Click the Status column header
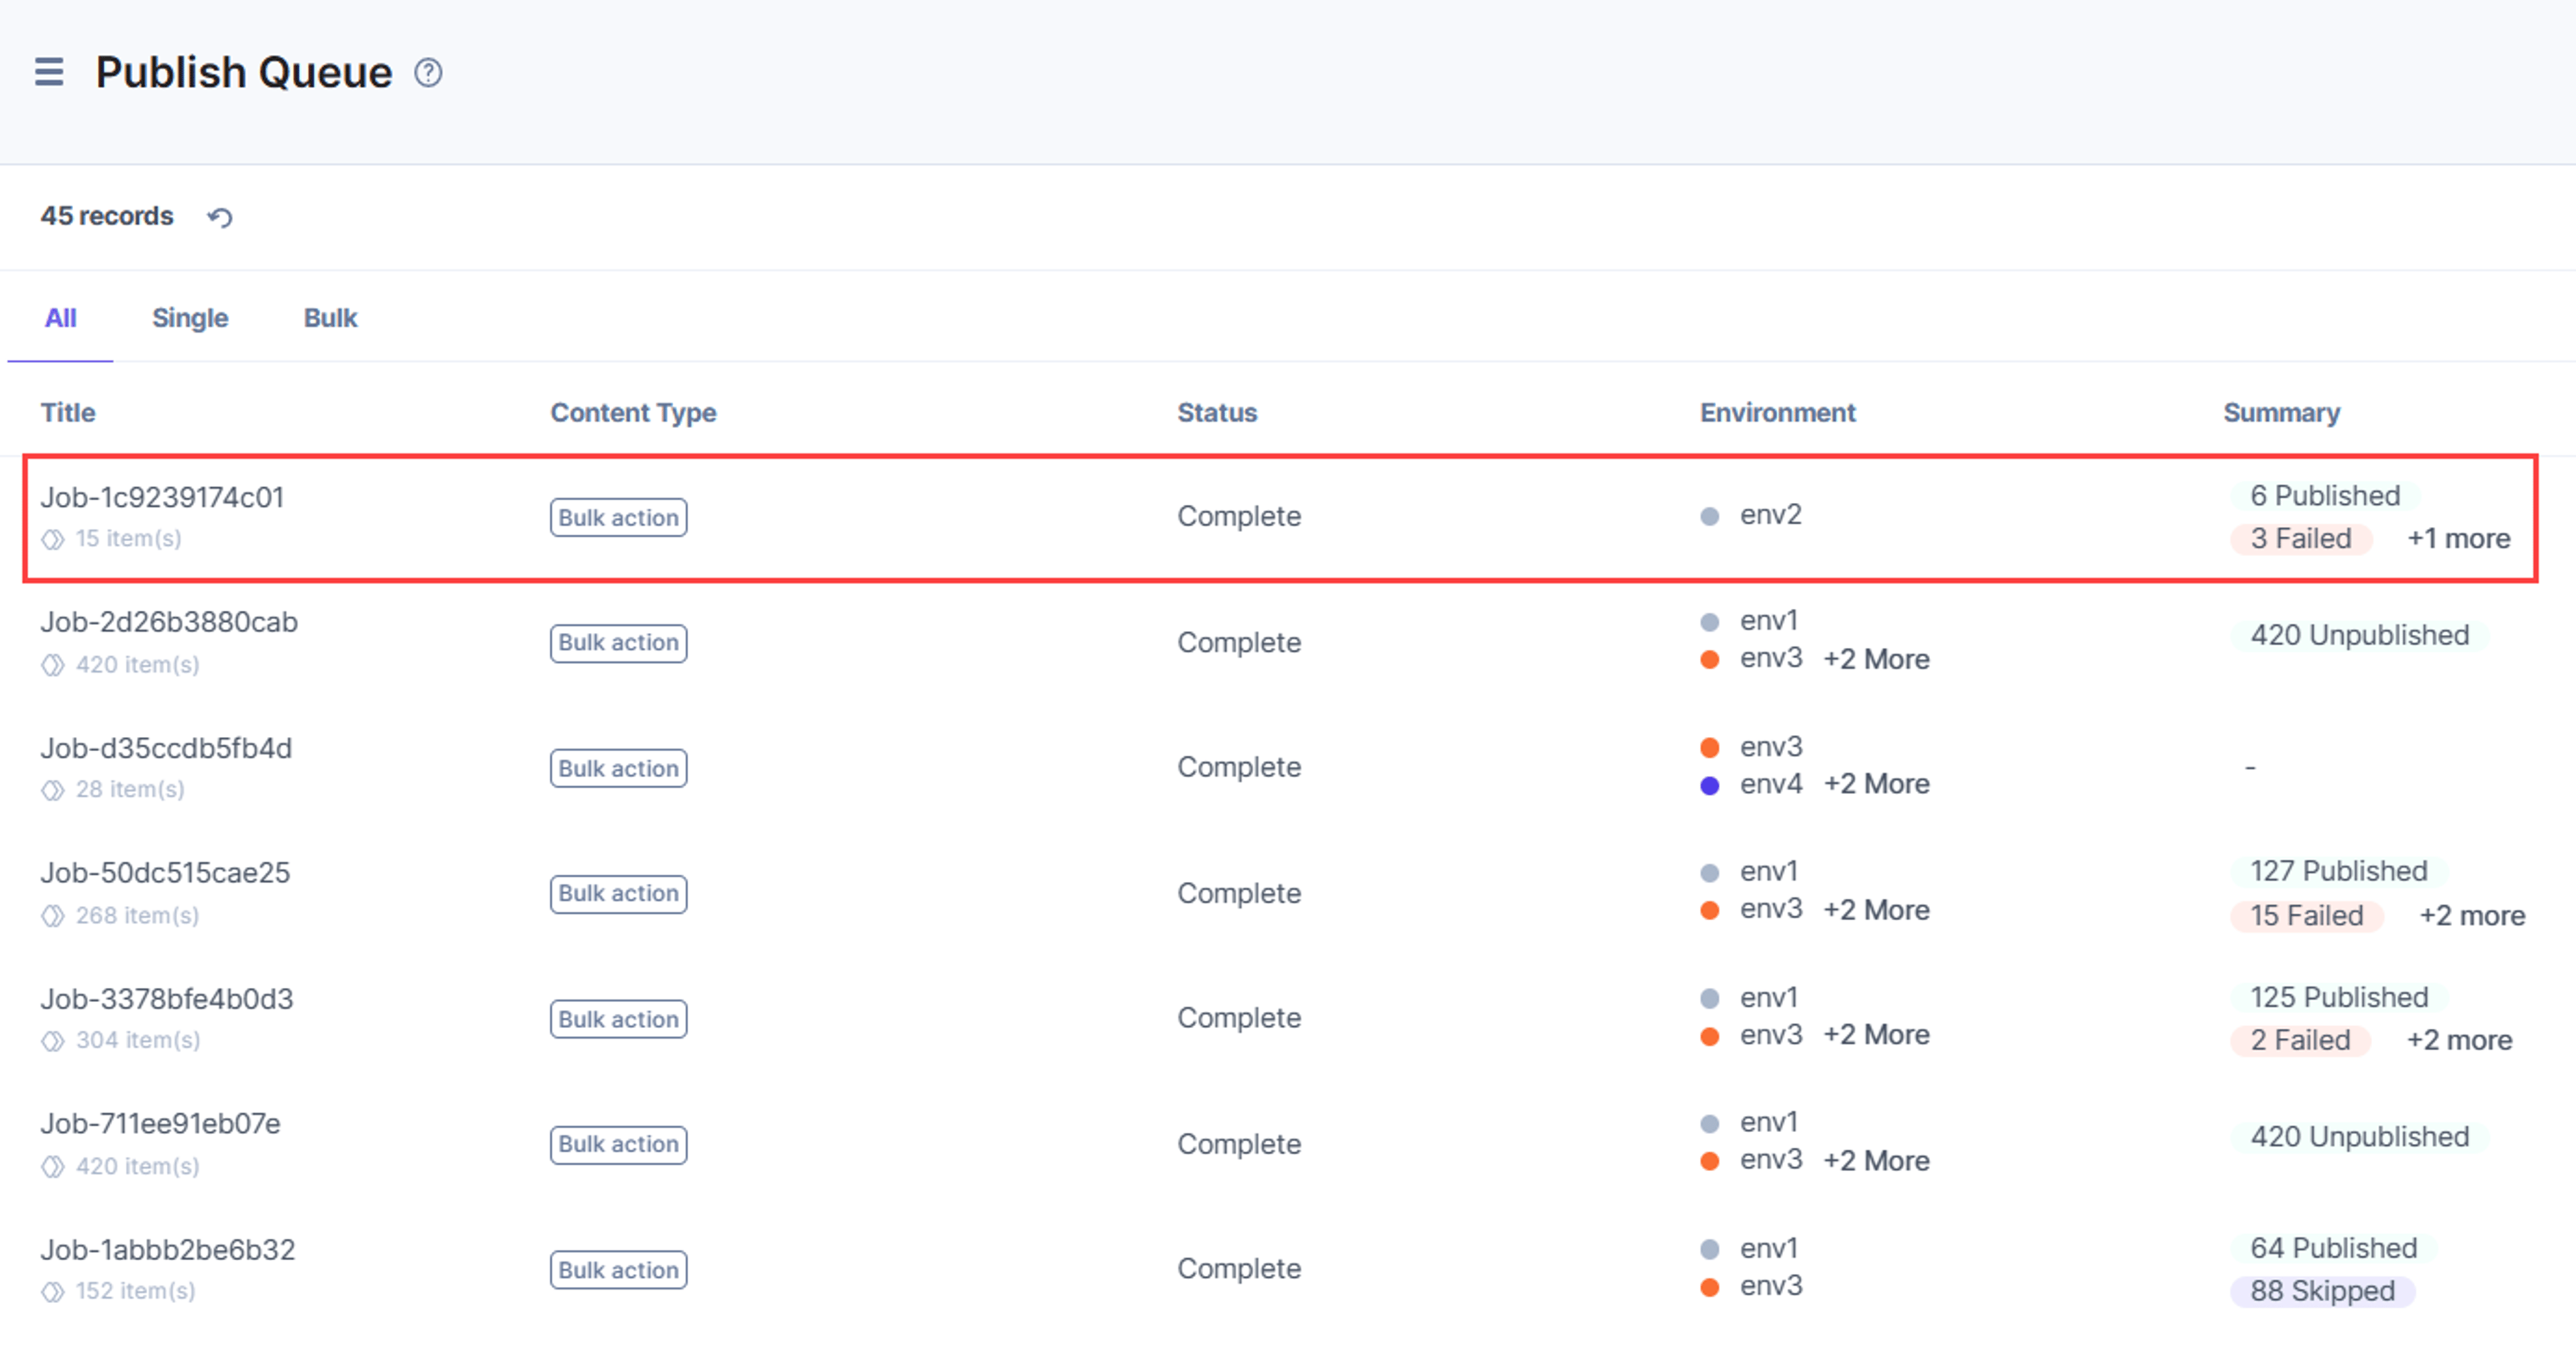This screenshot has height=1360, width=2576. pyautogui.click(x=1217, y=413)
